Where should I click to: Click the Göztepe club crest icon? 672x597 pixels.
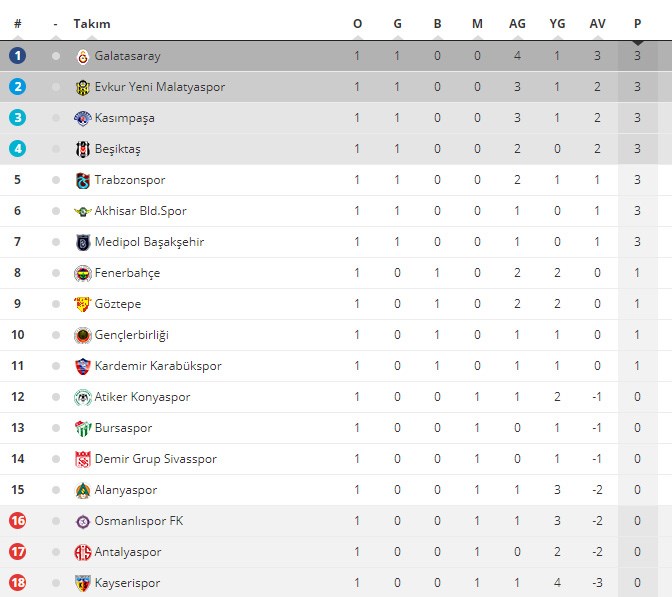click(x=83, y=304)
